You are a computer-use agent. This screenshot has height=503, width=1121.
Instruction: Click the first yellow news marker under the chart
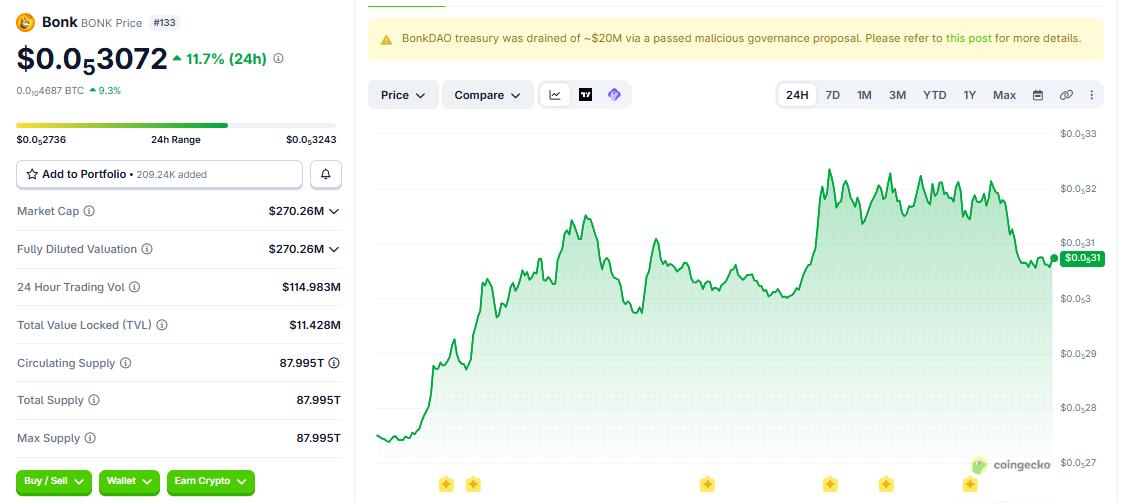(446, 484)
